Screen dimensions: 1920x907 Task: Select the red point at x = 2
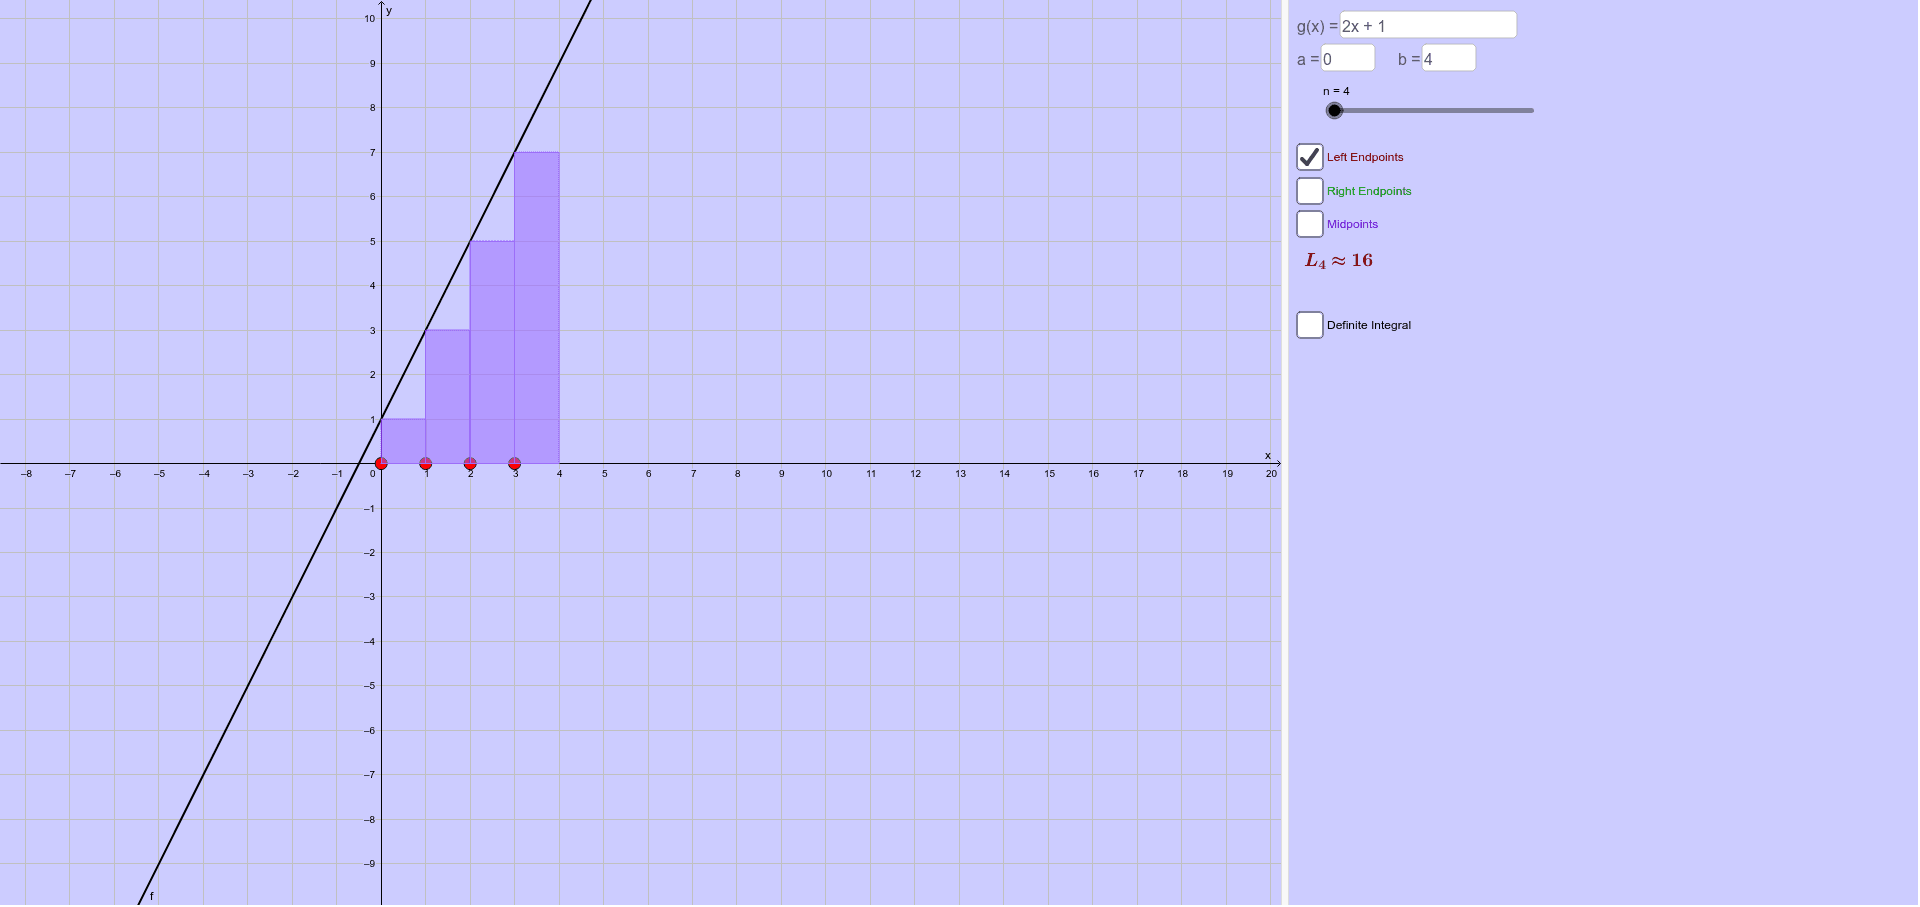470,463
